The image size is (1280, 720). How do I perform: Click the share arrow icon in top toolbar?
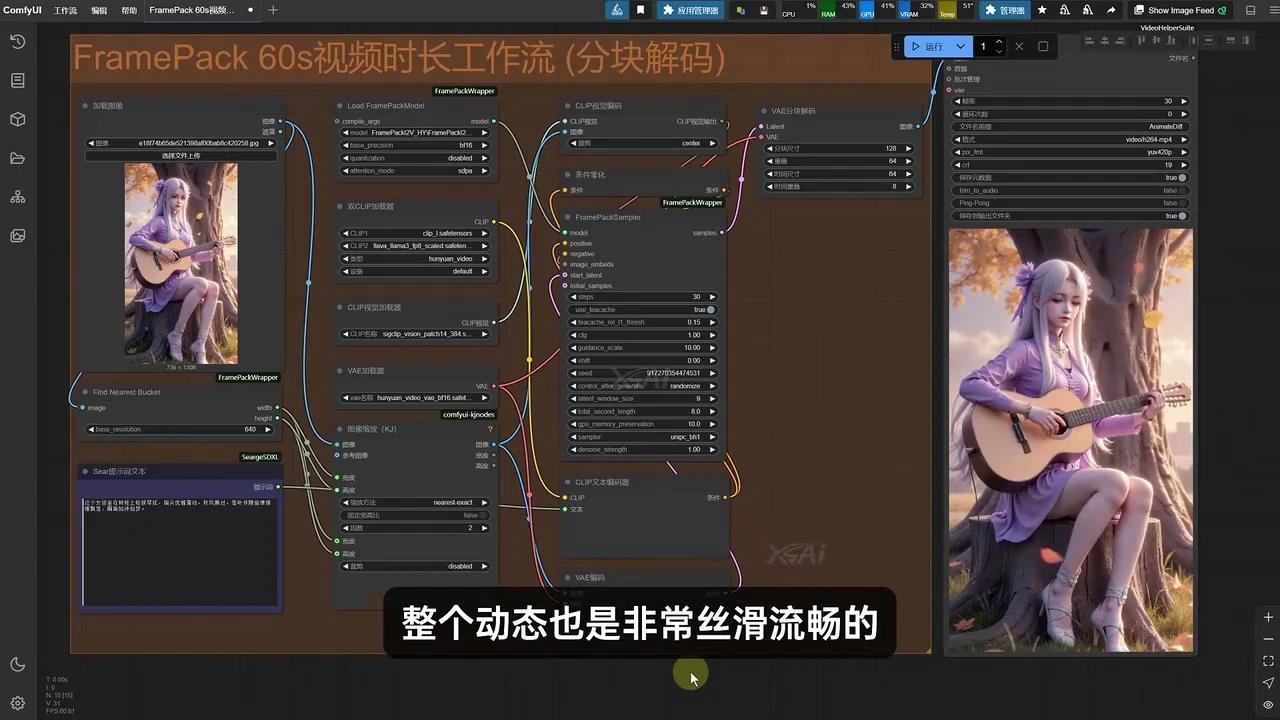(1111, 11)
